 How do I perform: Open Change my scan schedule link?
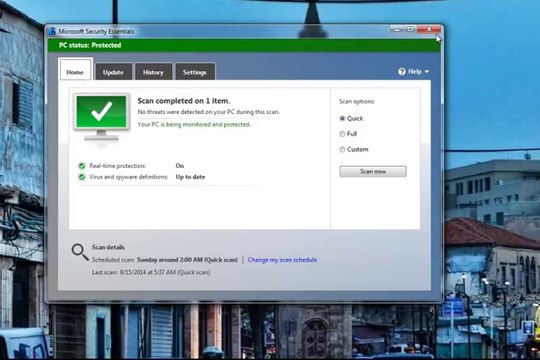(x=282, y=260)
